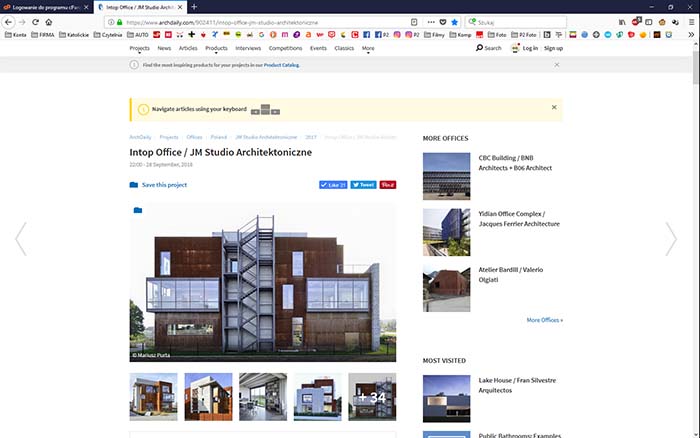The image size is (700, 438).
Task: Open the Classics section
Action: (344, 48)
